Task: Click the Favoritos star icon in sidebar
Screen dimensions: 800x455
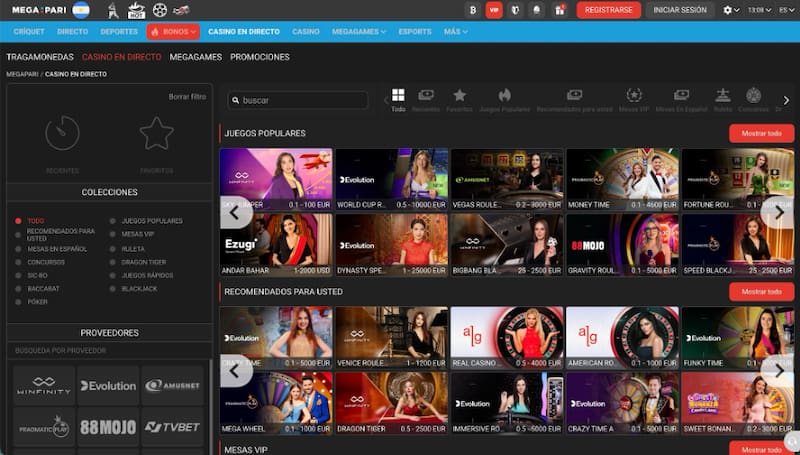Action: point(157,133)
